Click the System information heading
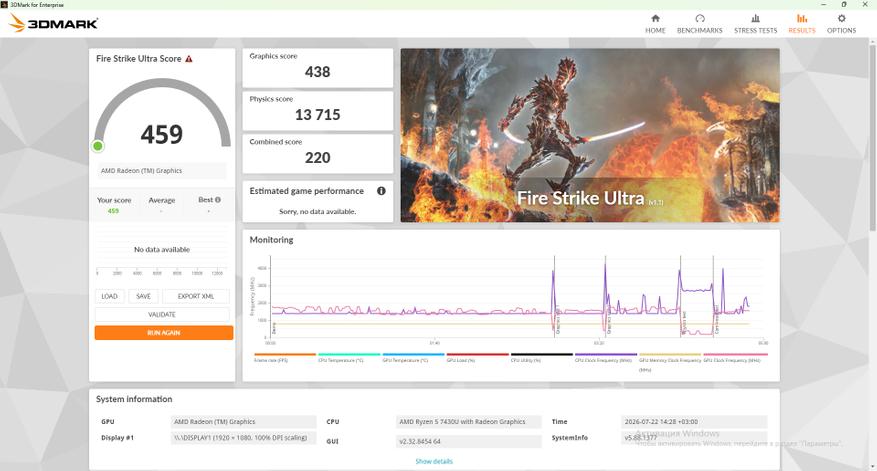The image size is (877, 471). tap(134, 399)
